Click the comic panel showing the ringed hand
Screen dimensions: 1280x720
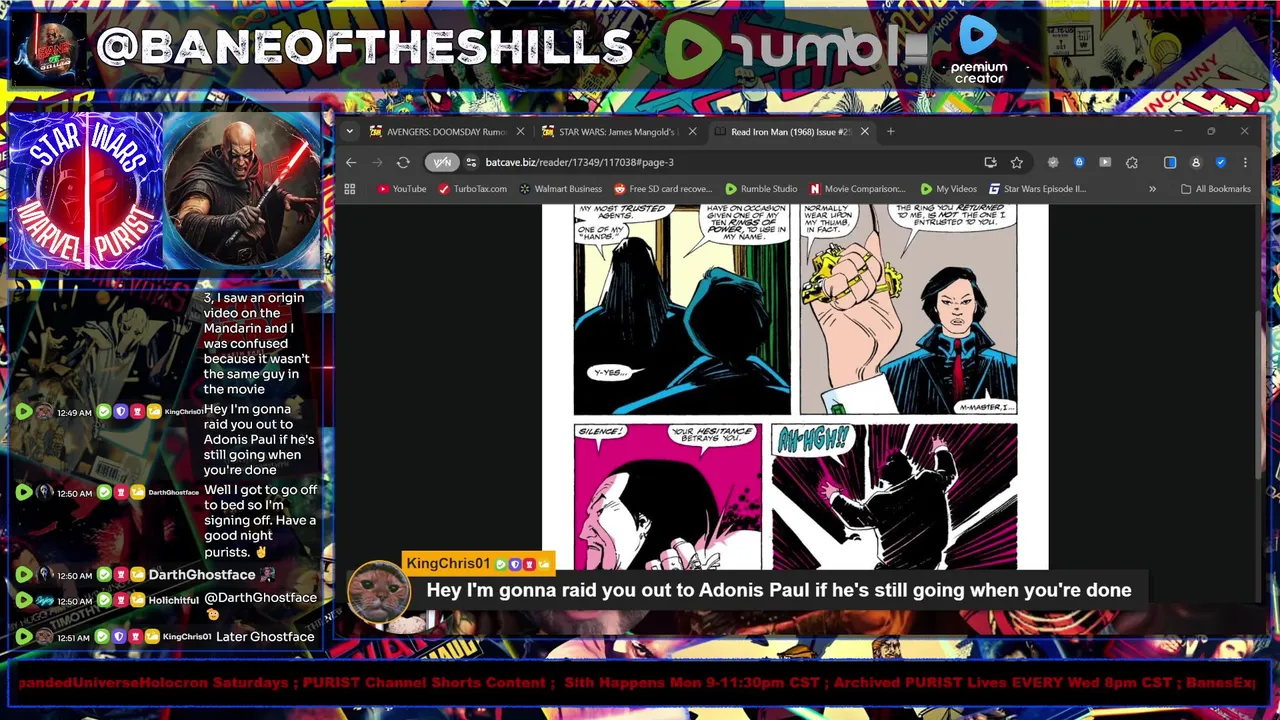908,309
